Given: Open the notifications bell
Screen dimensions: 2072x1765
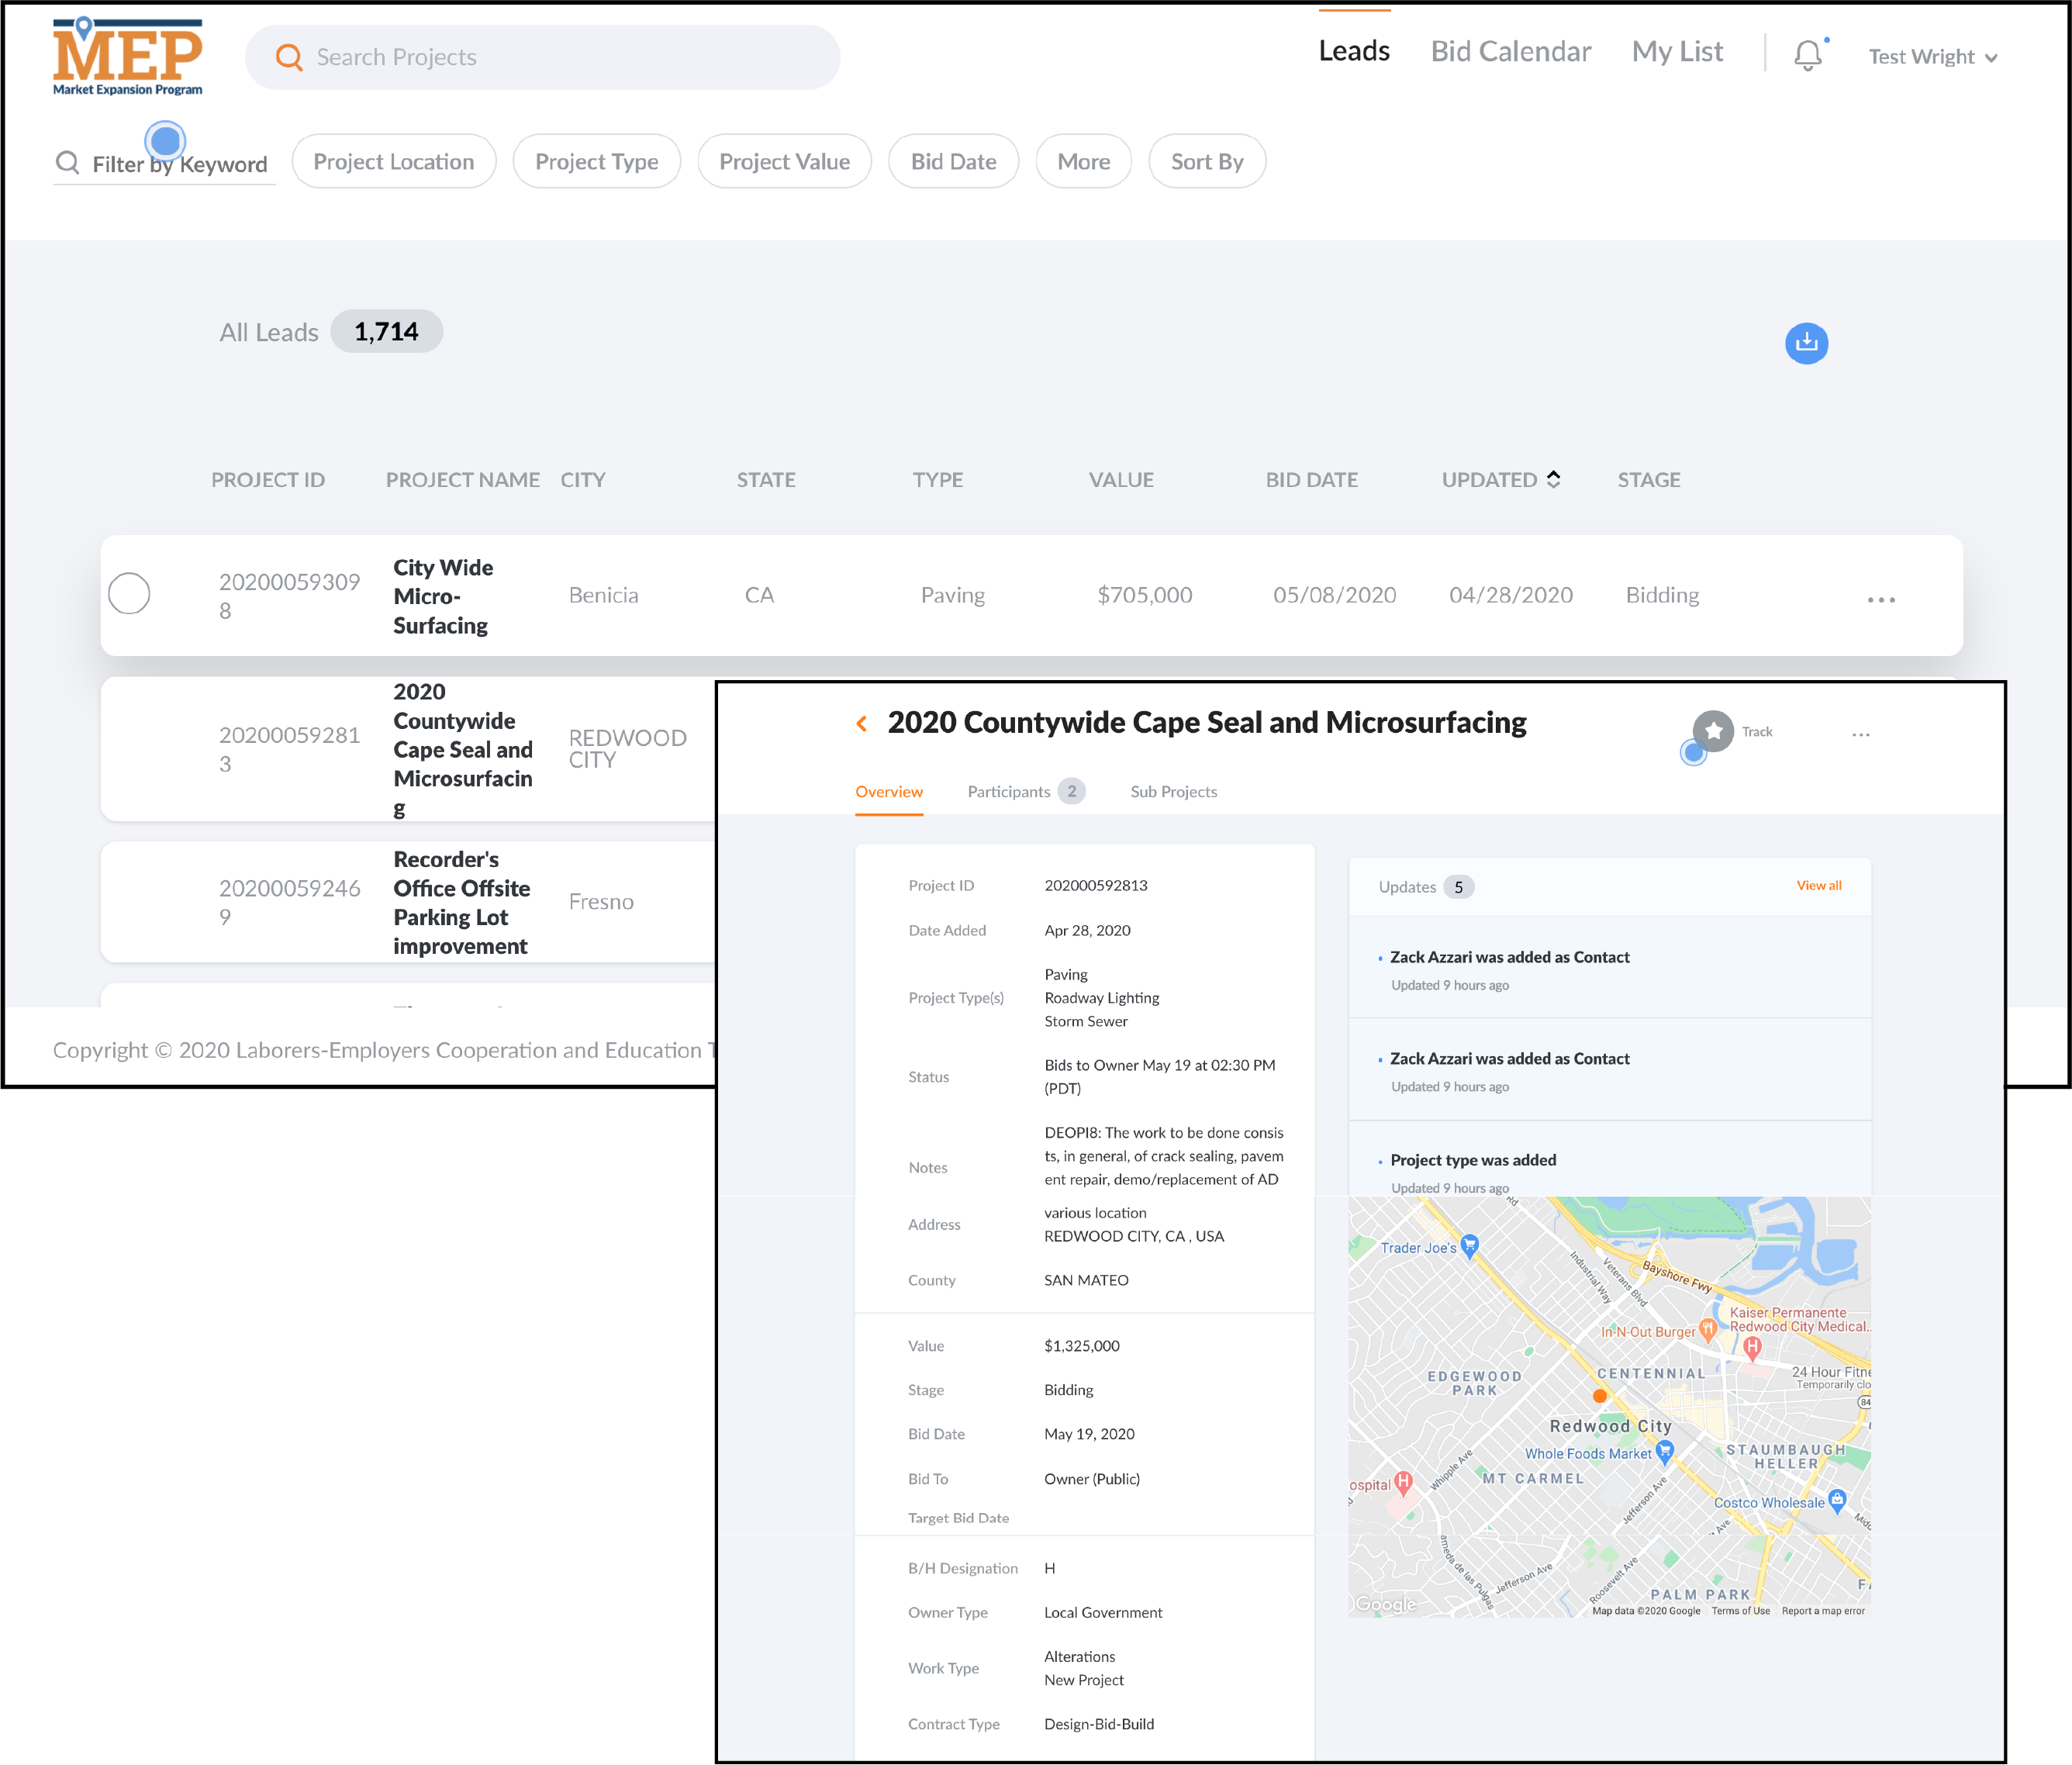Looking at the screenshot, I should pos(1807,55).
